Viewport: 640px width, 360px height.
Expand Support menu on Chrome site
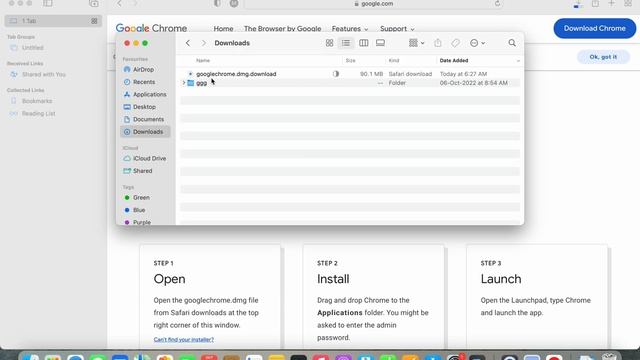coord(397,29)
